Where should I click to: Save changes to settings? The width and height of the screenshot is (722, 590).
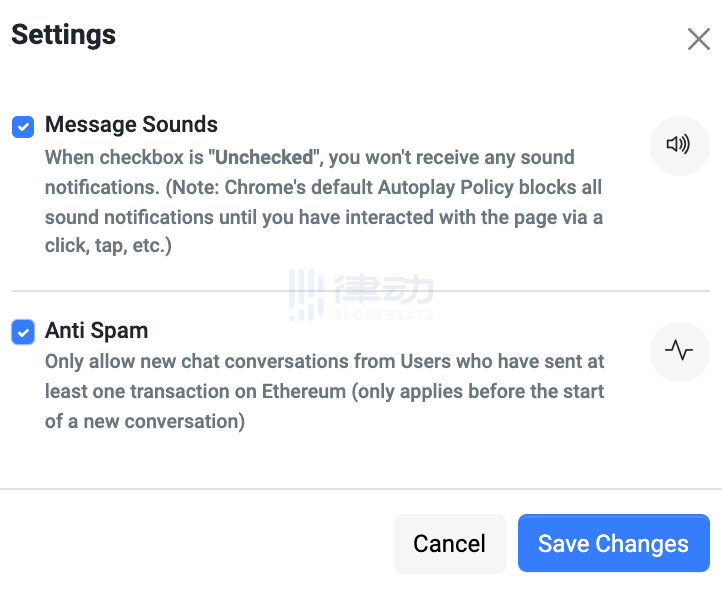(613, 543)
